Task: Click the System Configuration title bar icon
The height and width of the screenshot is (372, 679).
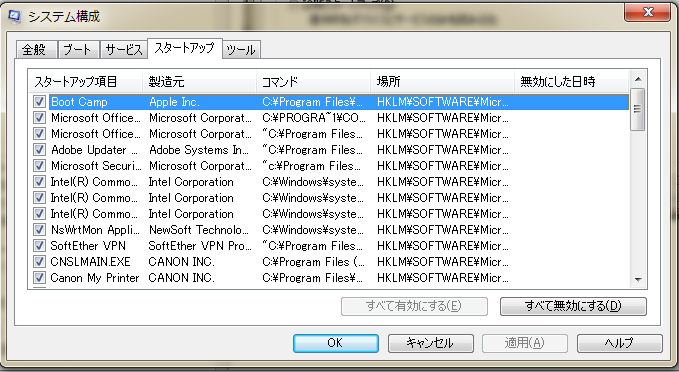Action: coord(14,16)
